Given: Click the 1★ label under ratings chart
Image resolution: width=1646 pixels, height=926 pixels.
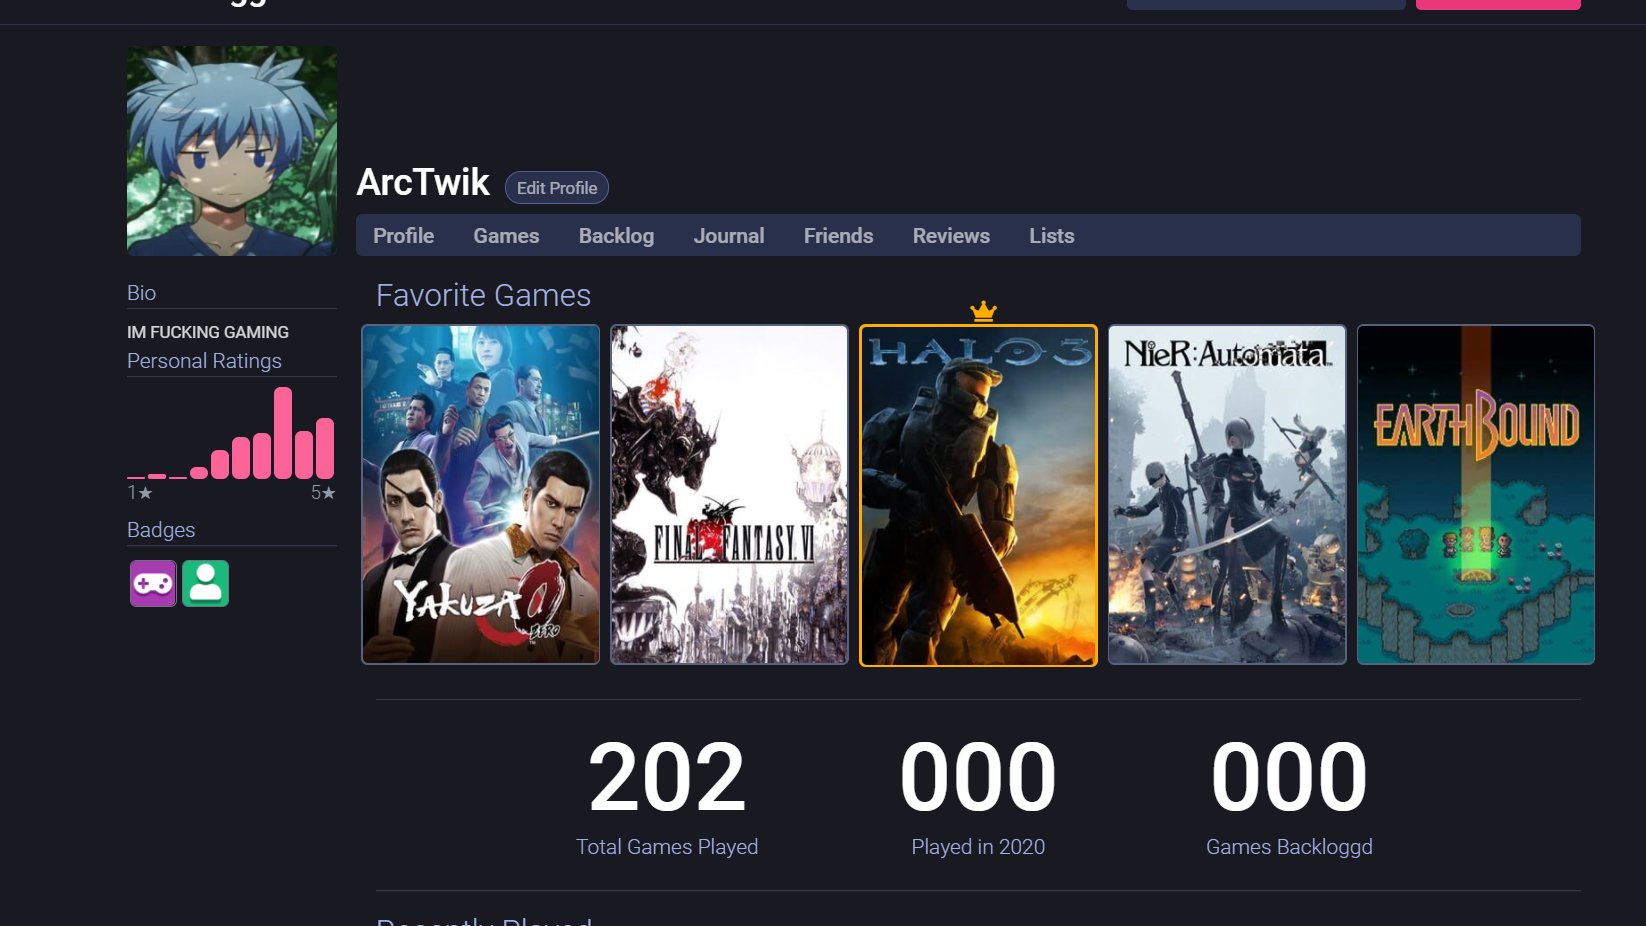Looking at the screenshot, I should (x=140, y=493).
